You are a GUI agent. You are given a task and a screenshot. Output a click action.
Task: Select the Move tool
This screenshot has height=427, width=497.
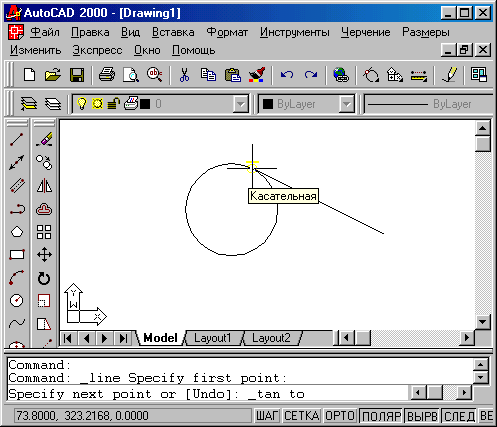[44, 255]
